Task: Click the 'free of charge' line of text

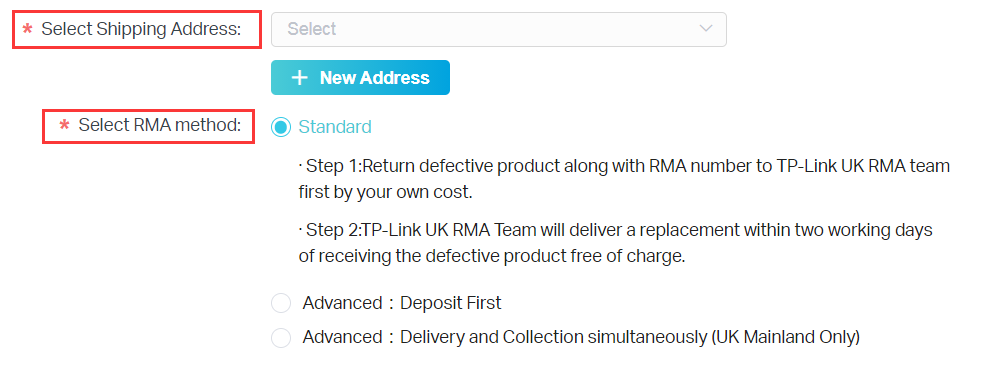Action: tap(492, 256)
